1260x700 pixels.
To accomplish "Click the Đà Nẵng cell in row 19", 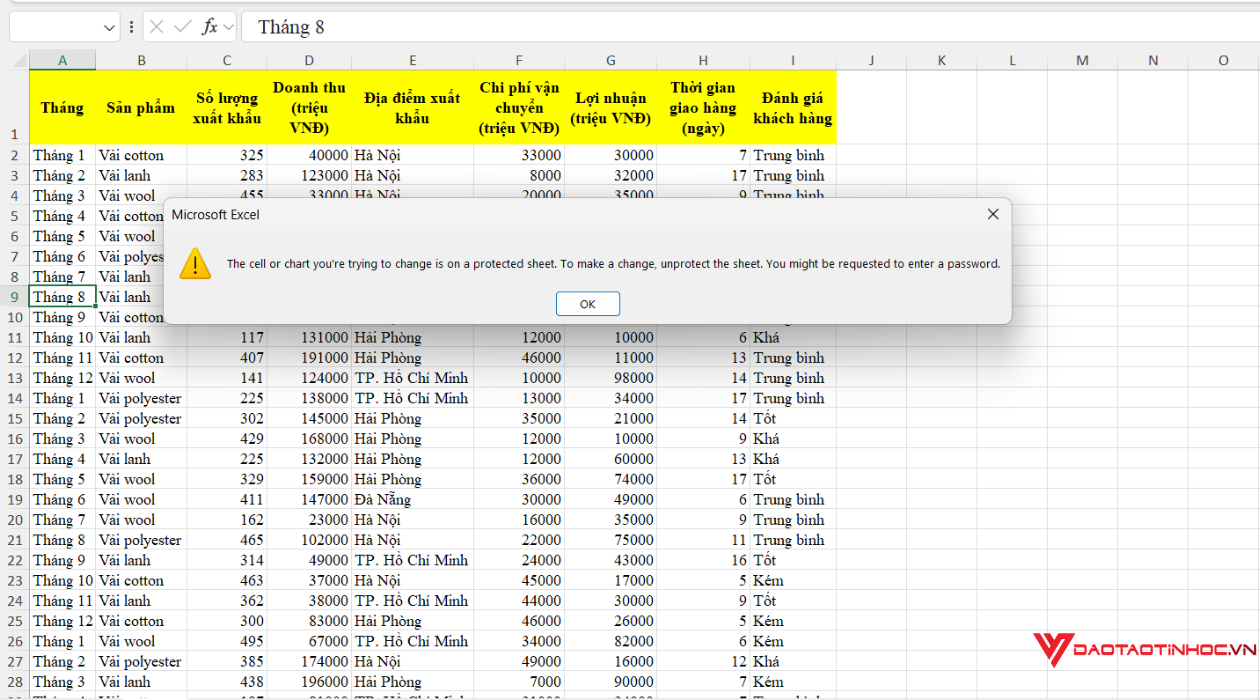I will coord(412,500).
